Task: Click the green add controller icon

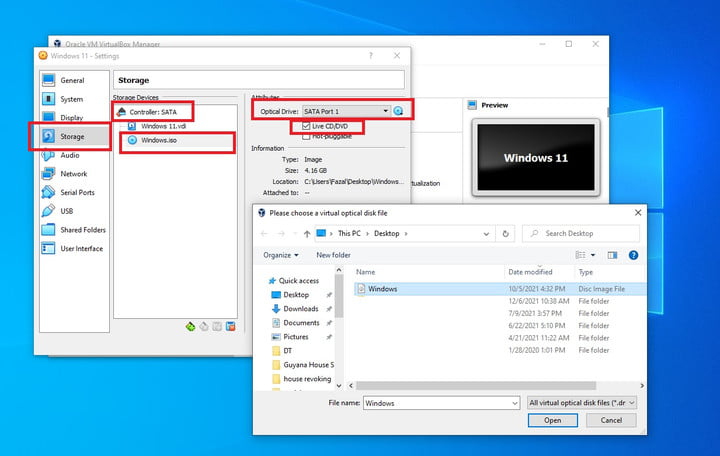Action: [x=190, y=327]
